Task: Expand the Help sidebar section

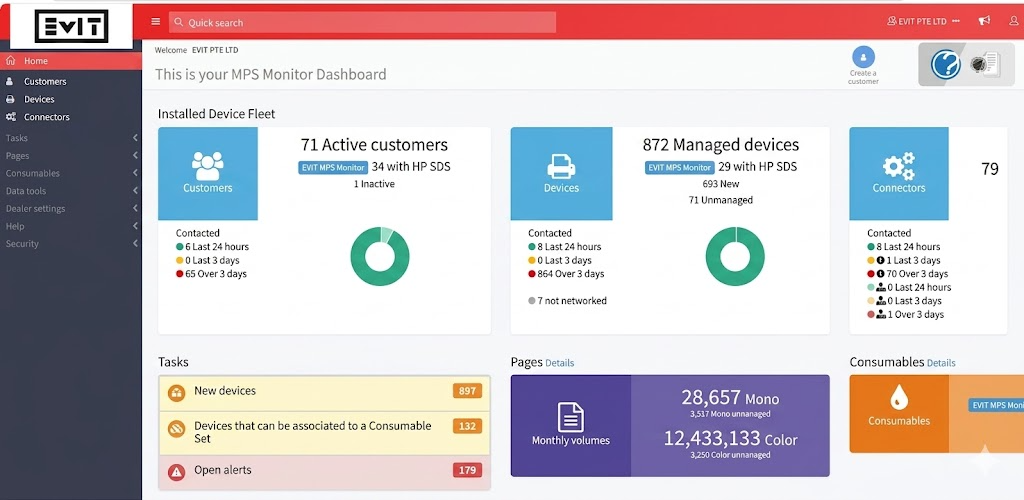Action: click(x=71, y=226)
